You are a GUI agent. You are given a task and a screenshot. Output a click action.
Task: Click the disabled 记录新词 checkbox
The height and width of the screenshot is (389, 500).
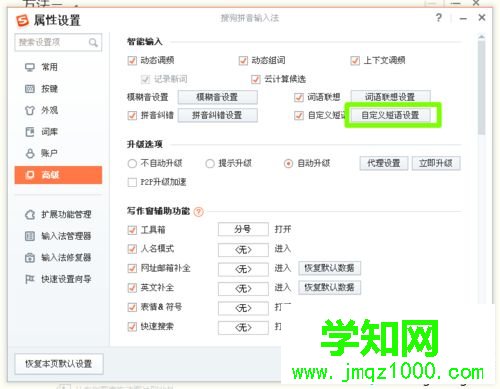click(145, 79)
